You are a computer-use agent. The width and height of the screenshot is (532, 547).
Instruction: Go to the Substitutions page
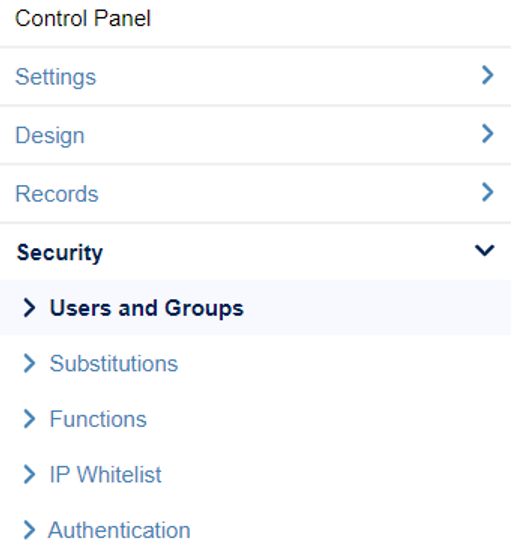pos(114,364)
